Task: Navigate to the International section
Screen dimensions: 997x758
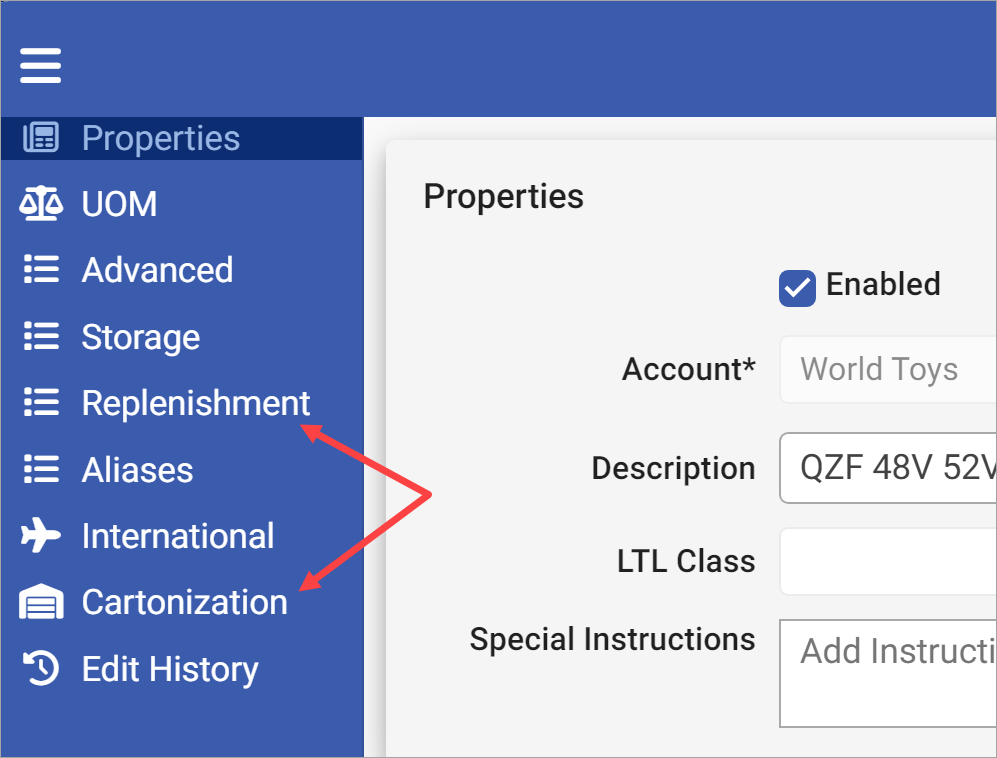Action: (x=177, y=536)
